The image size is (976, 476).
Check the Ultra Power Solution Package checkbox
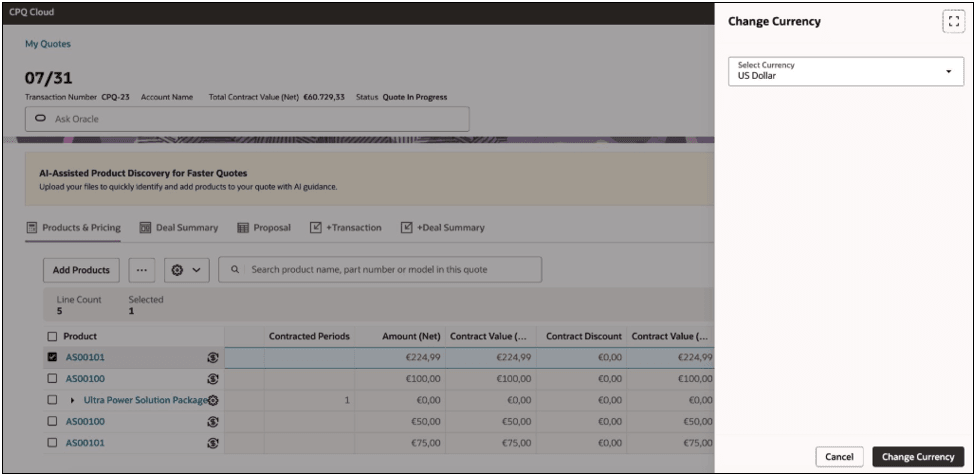(52, 400)
